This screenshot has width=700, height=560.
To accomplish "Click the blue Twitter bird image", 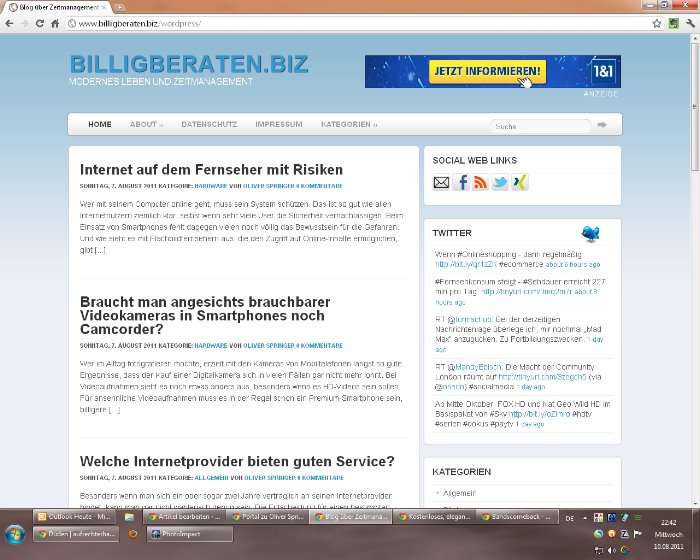I will pyautogui.click(x=591, y=234).
